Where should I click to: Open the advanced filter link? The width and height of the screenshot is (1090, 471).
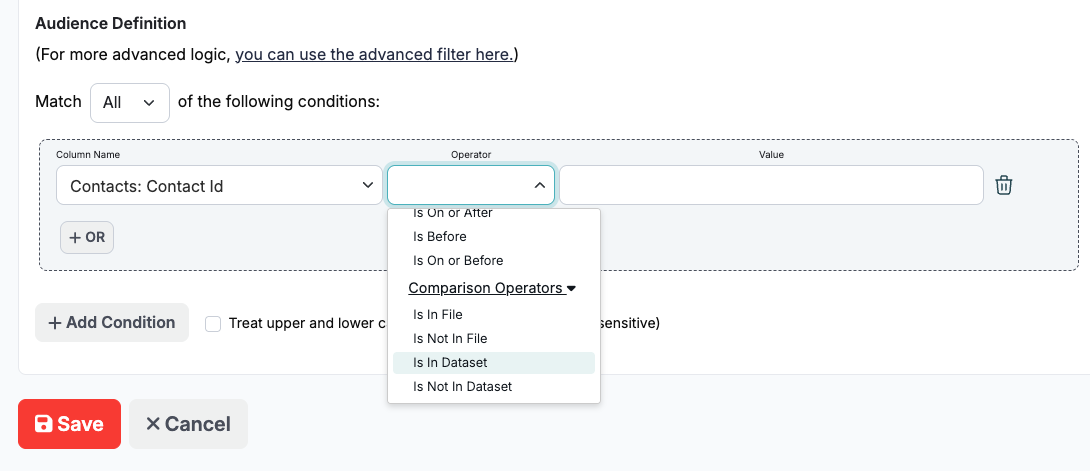373,54
